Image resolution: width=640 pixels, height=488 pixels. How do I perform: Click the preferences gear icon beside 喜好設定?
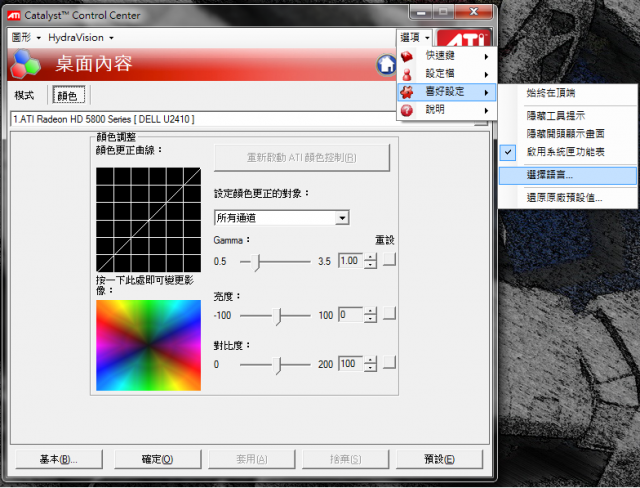click(x=407, y=92)
